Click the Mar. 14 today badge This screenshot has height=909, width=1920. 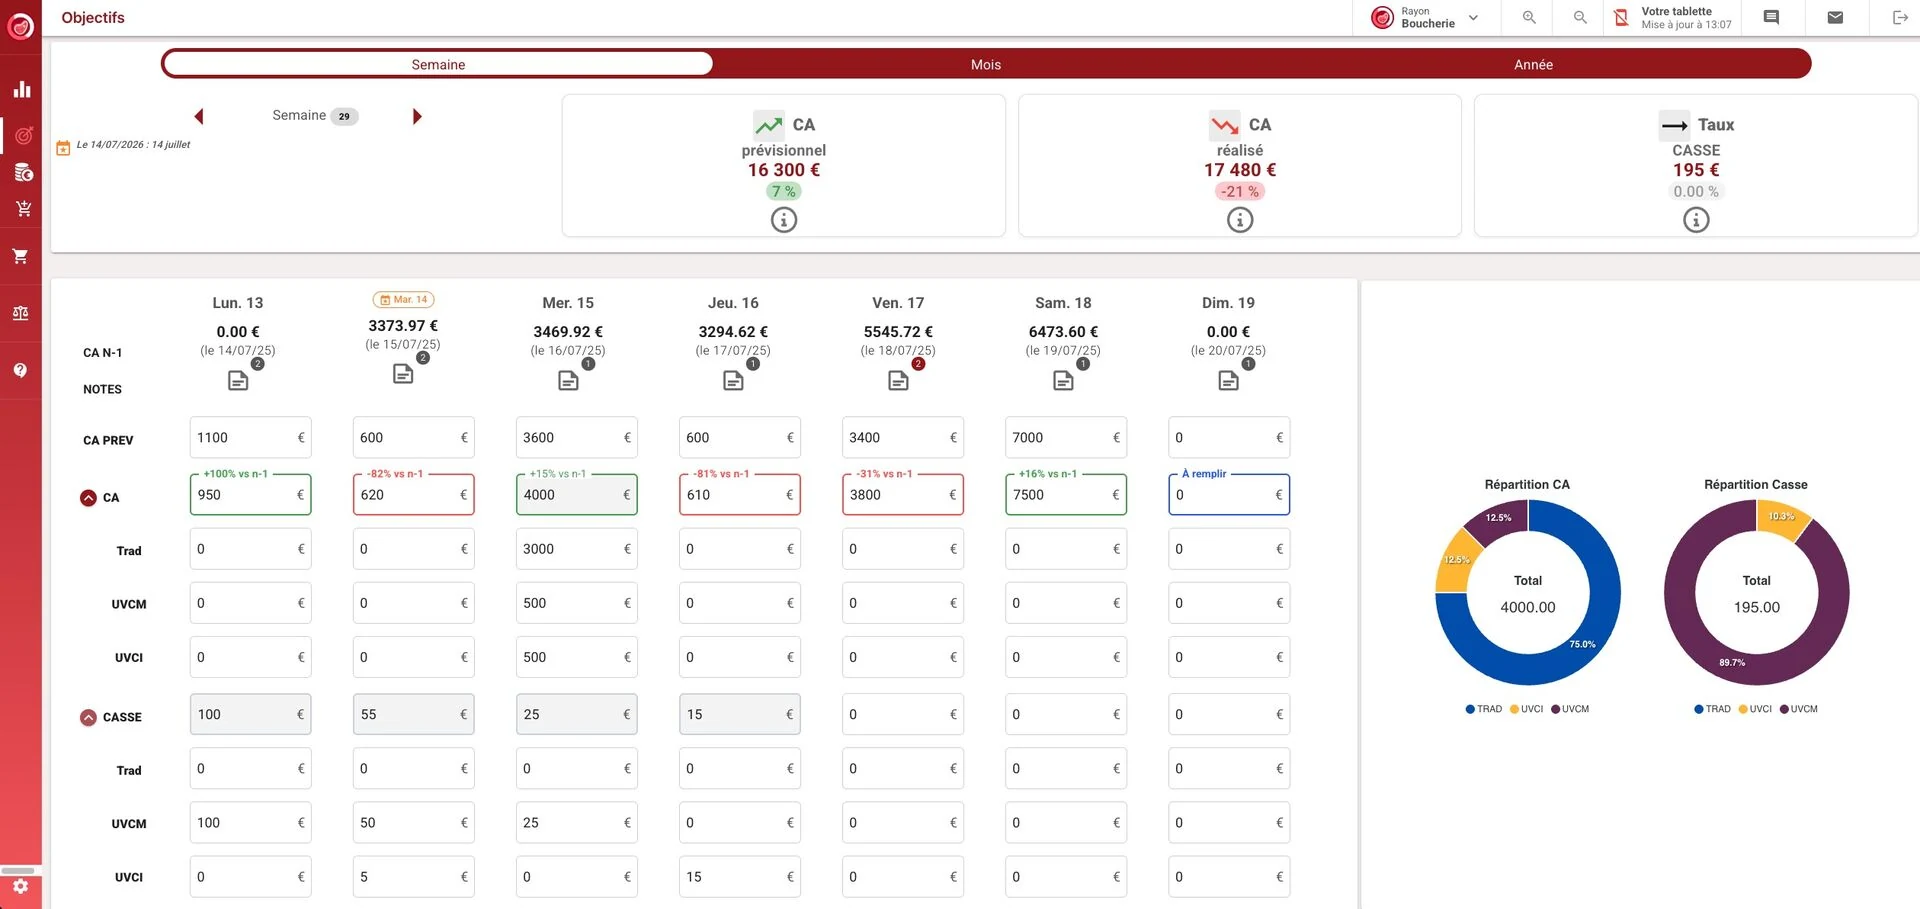(403, 299)
